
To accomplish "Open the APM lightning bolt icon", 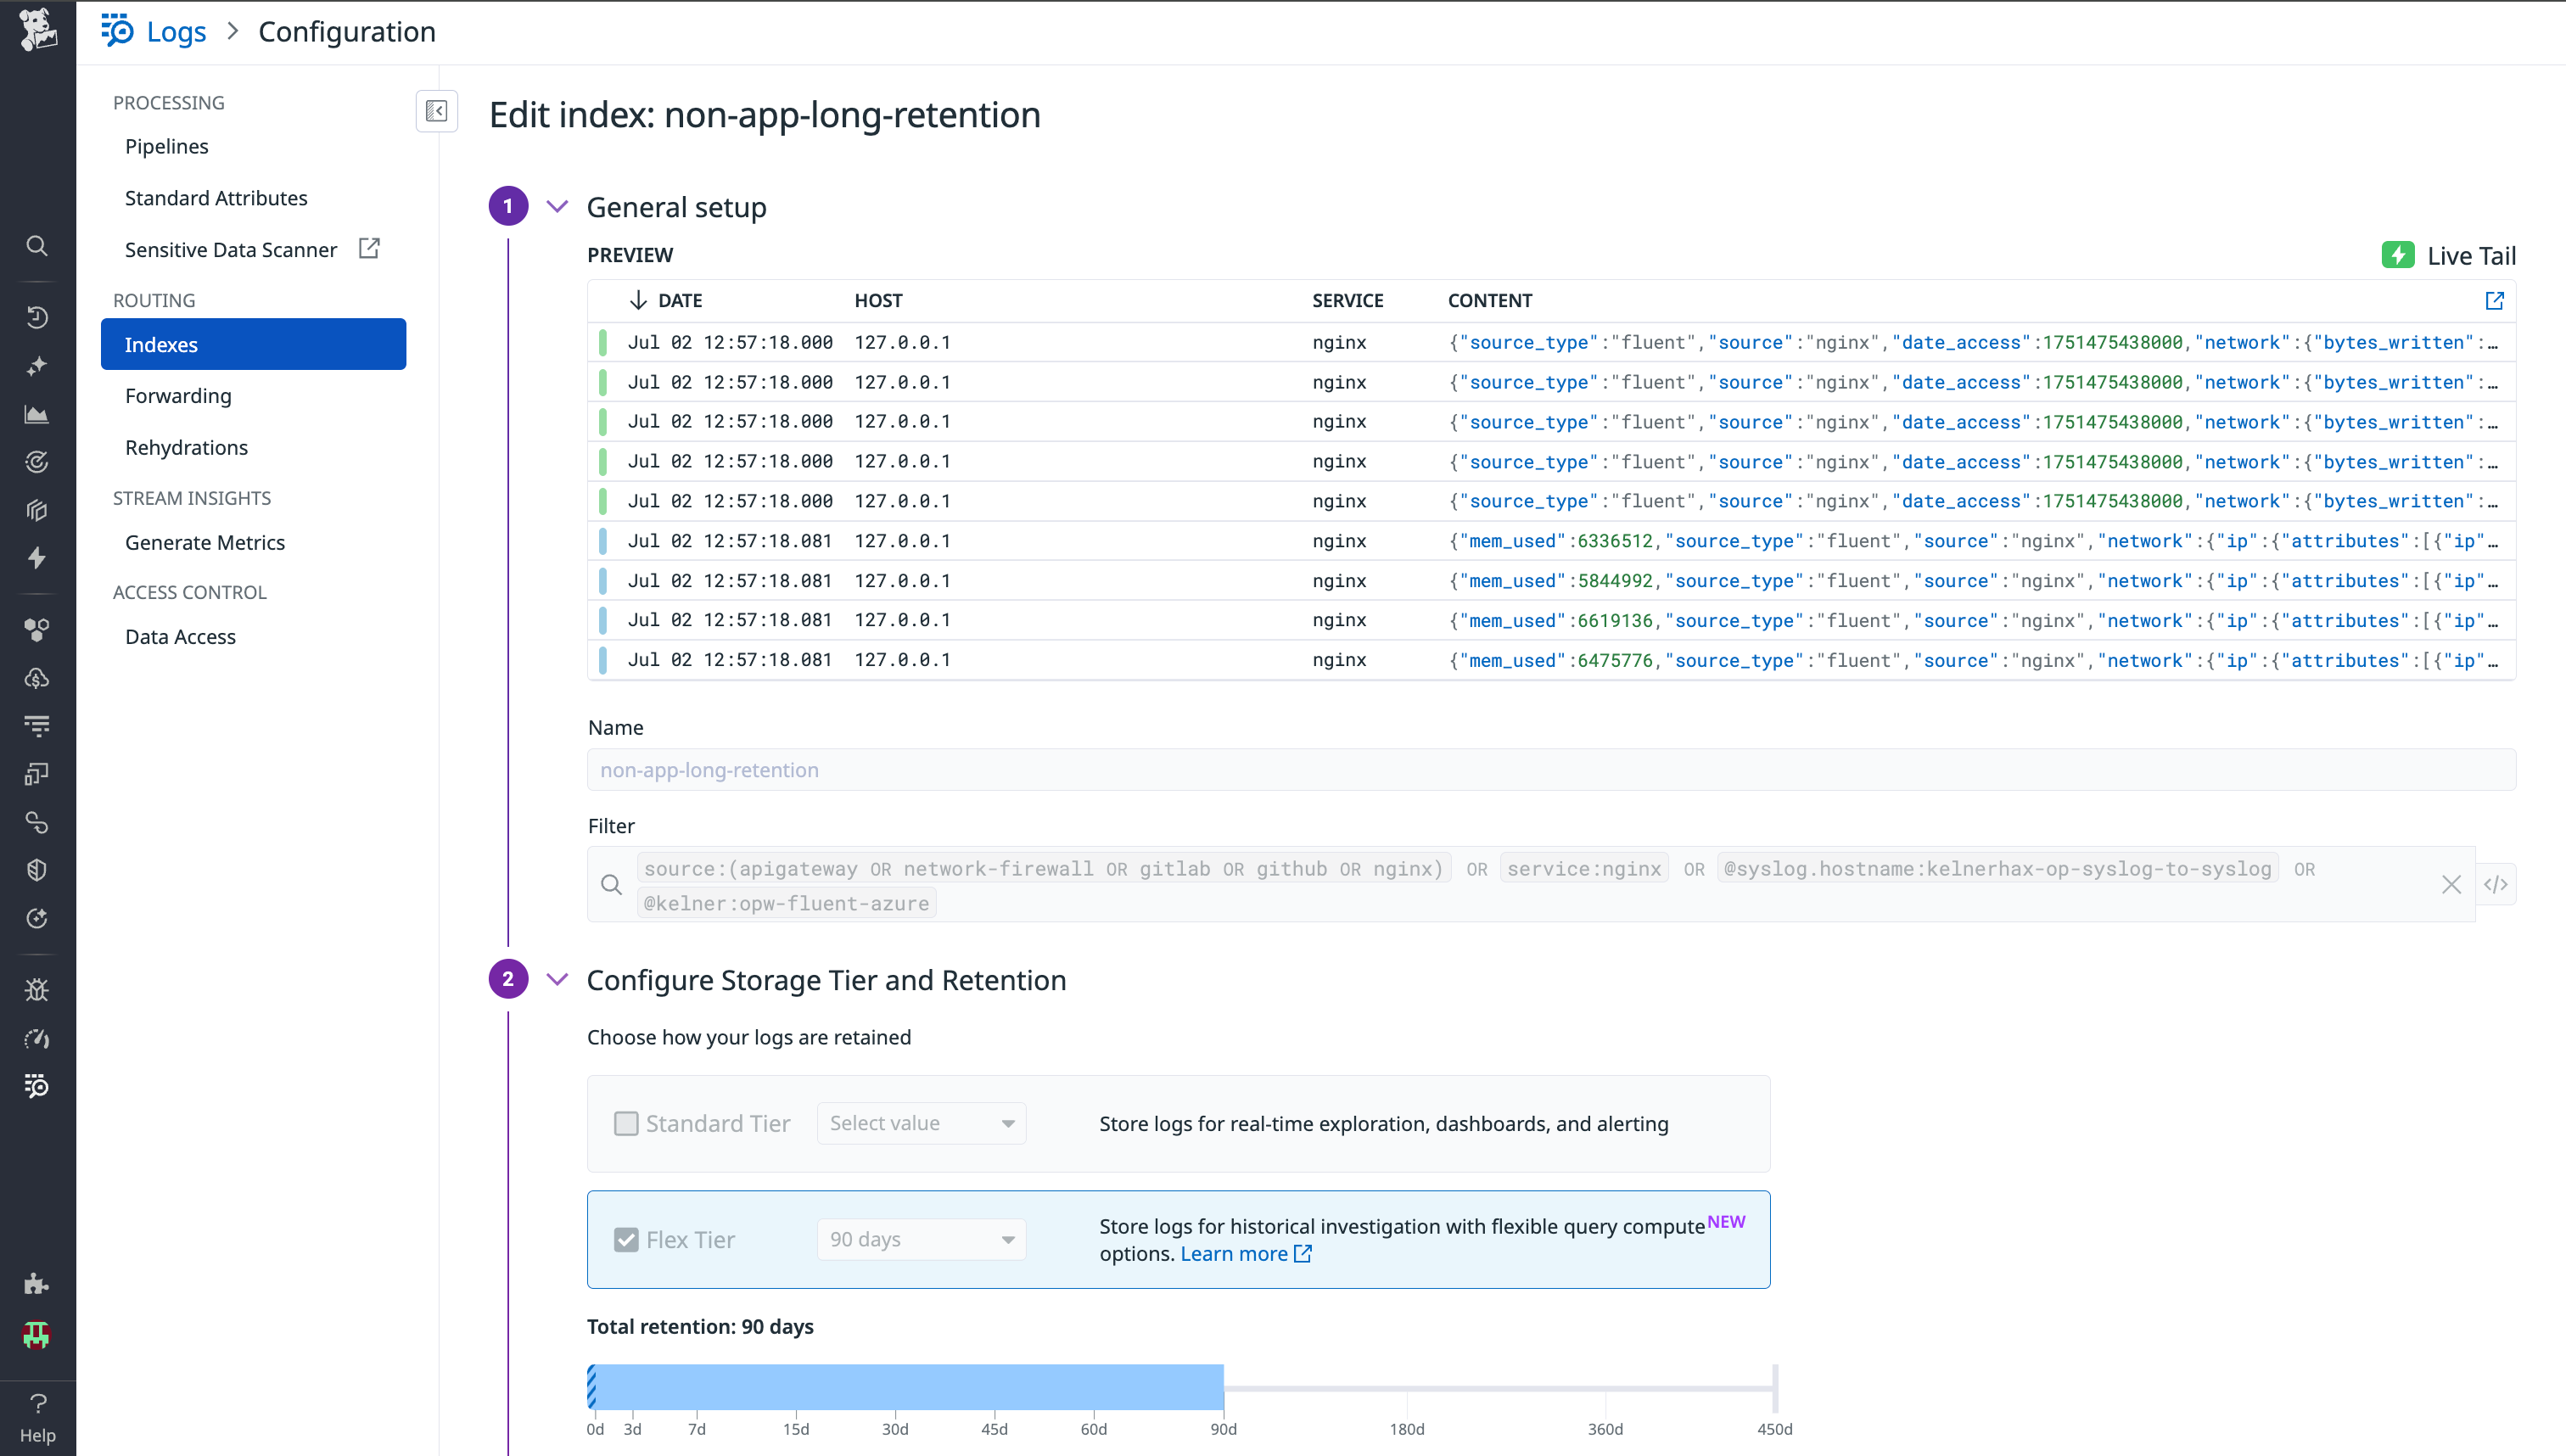I will [37, 558].
